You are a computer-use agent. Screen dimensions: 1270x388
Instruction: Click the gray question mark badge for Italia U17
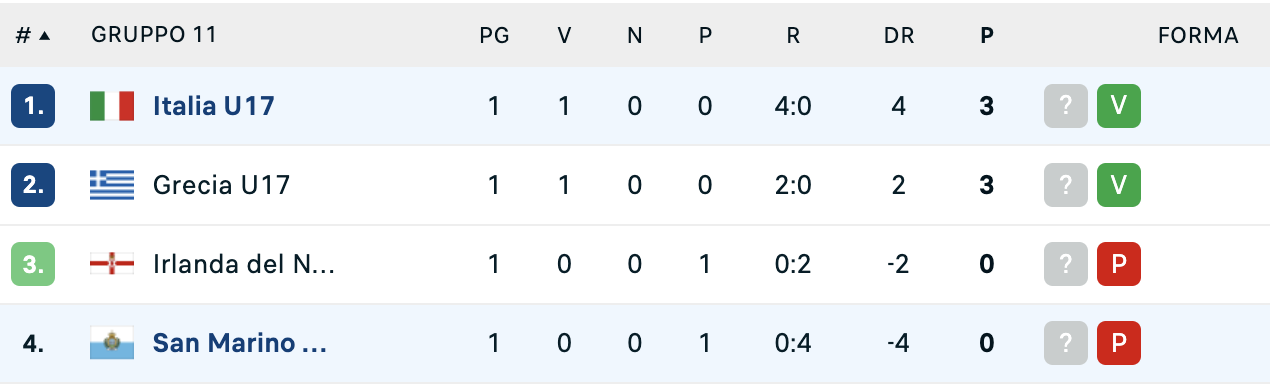(x=1066, y=106)
